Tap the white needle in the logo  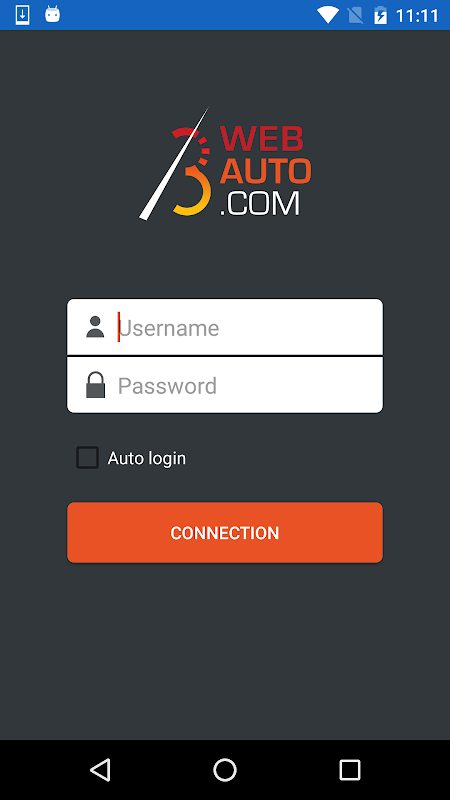click(174, 164)
